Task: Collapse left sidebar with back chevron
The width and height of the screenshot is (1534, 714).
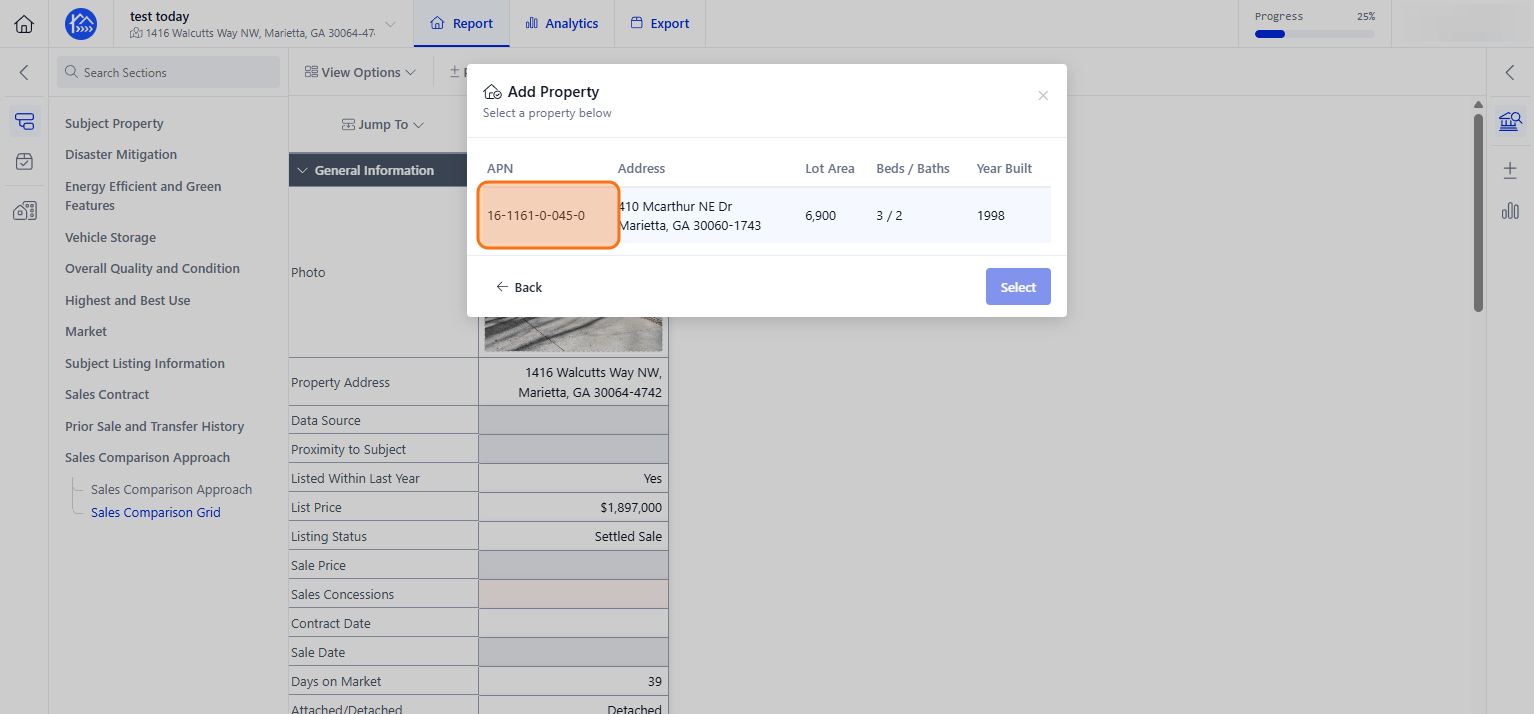Action: tap(24, 72)
